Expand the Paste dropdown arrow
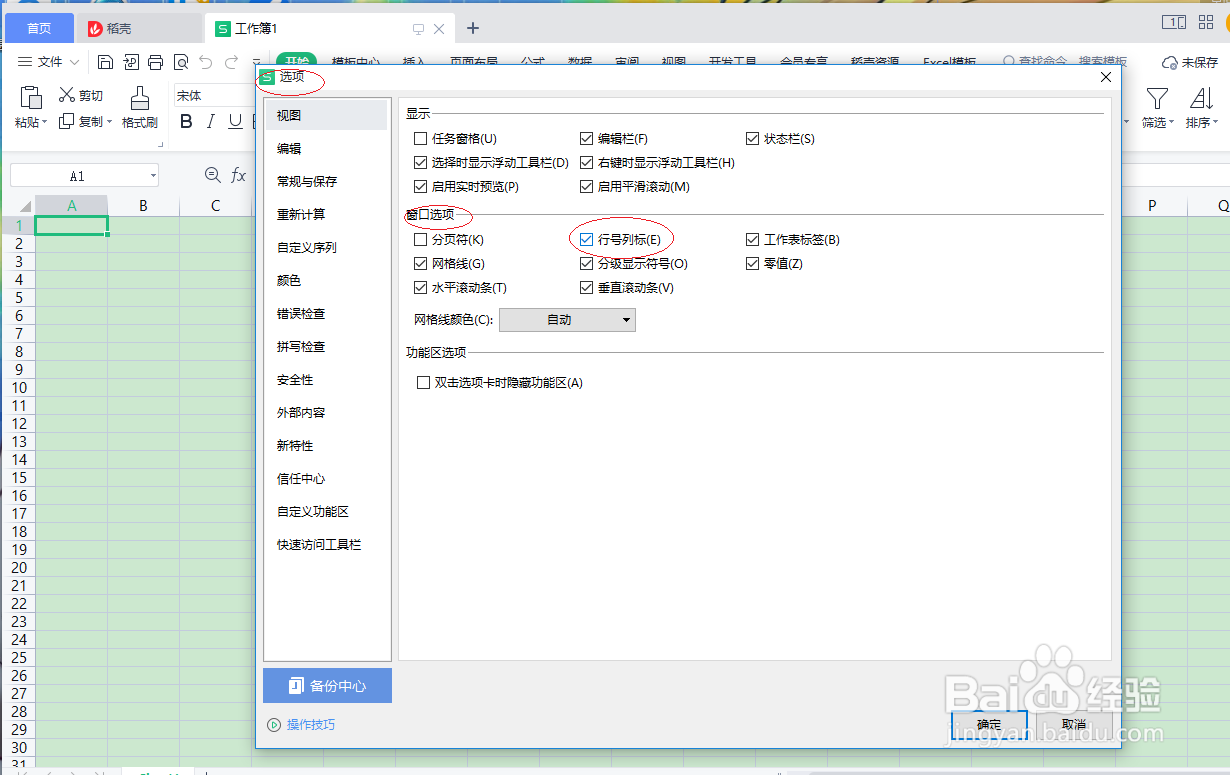 pyautogui.click(x=44, y=122)
